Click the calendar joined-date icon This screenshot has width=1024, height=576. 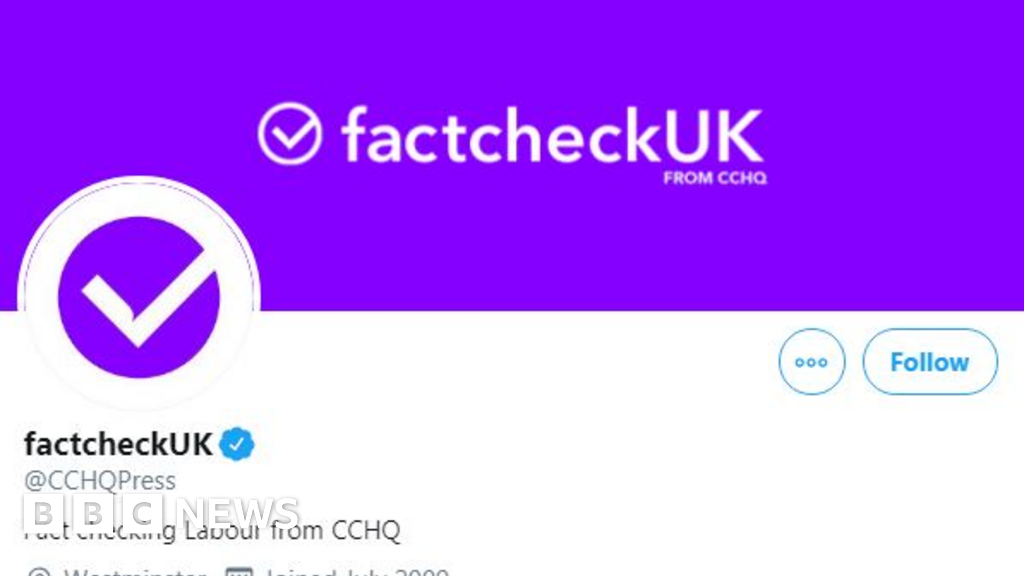click(x=238, y=571)
